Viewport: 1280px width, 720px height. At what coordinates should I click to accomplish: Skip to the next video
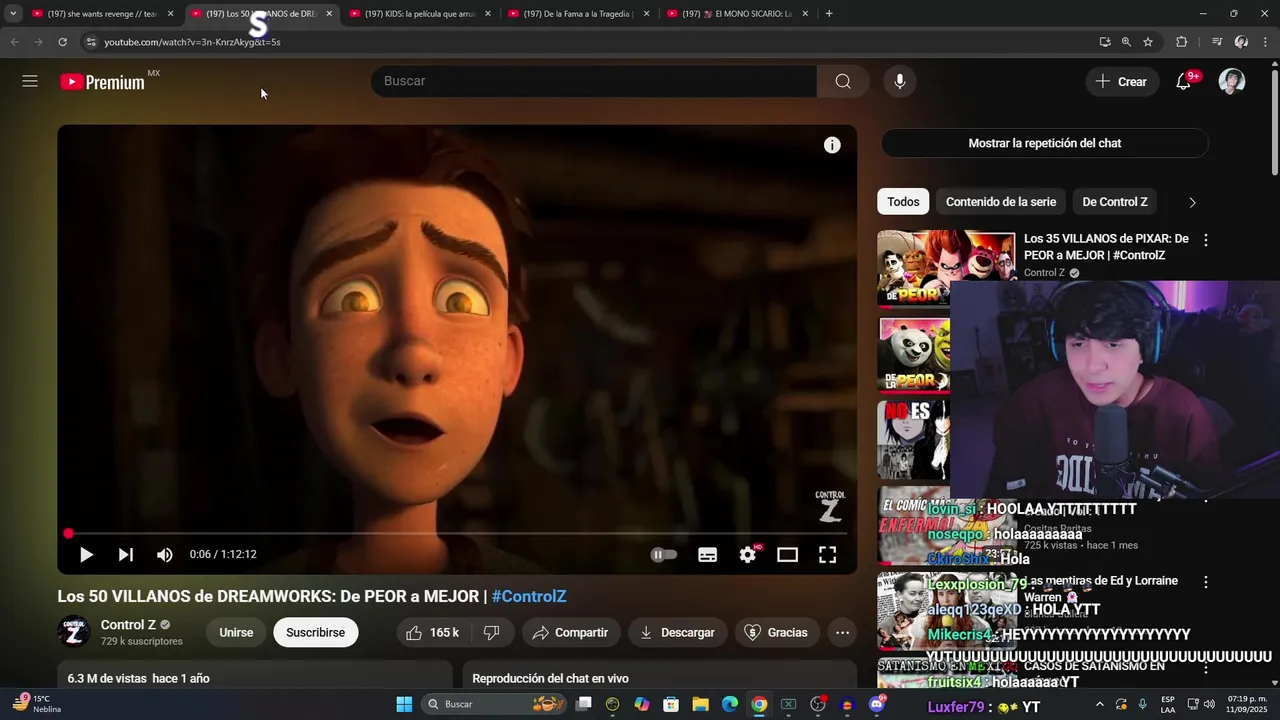point(126,554)
